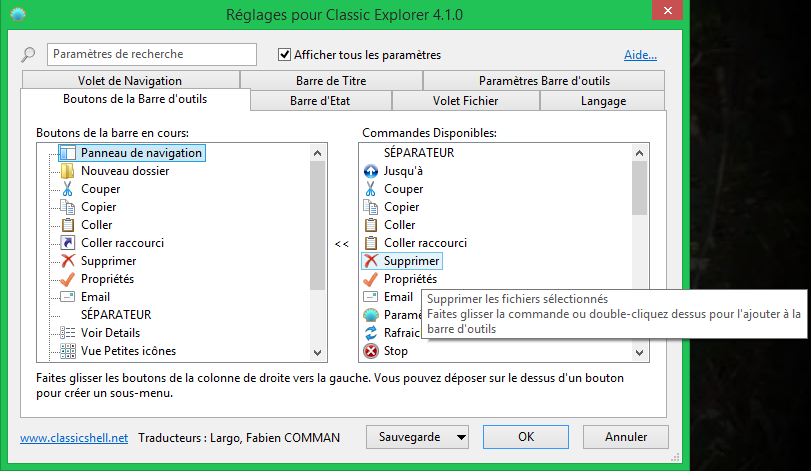The width and height of the screenshot is (811, 471).
Task: Select the Stop icon in available commands
Action: click(x=370, y=351)
